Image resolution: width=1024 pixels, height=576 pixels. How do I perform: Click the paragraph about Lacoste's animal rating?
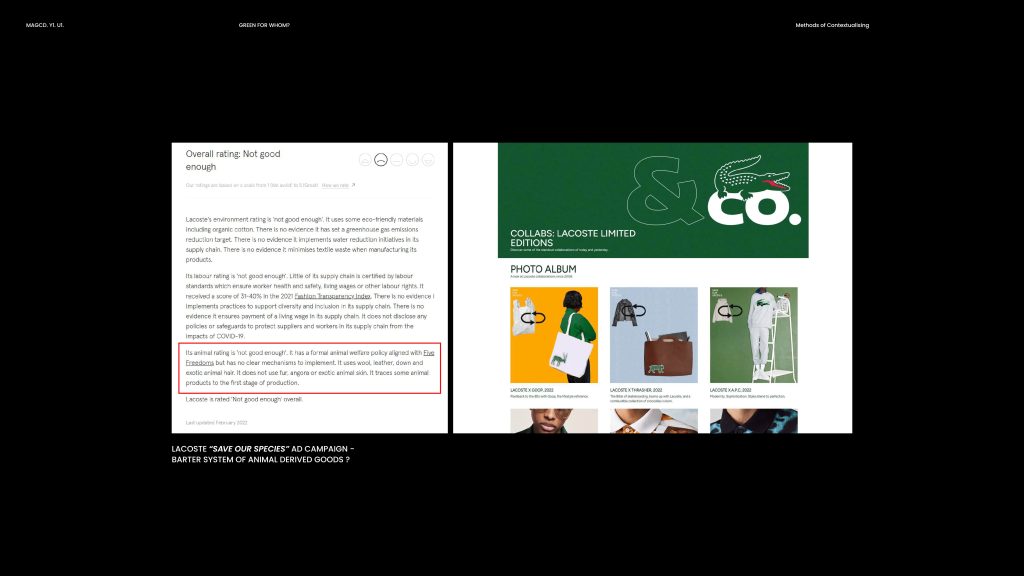[x=310, y=368]
